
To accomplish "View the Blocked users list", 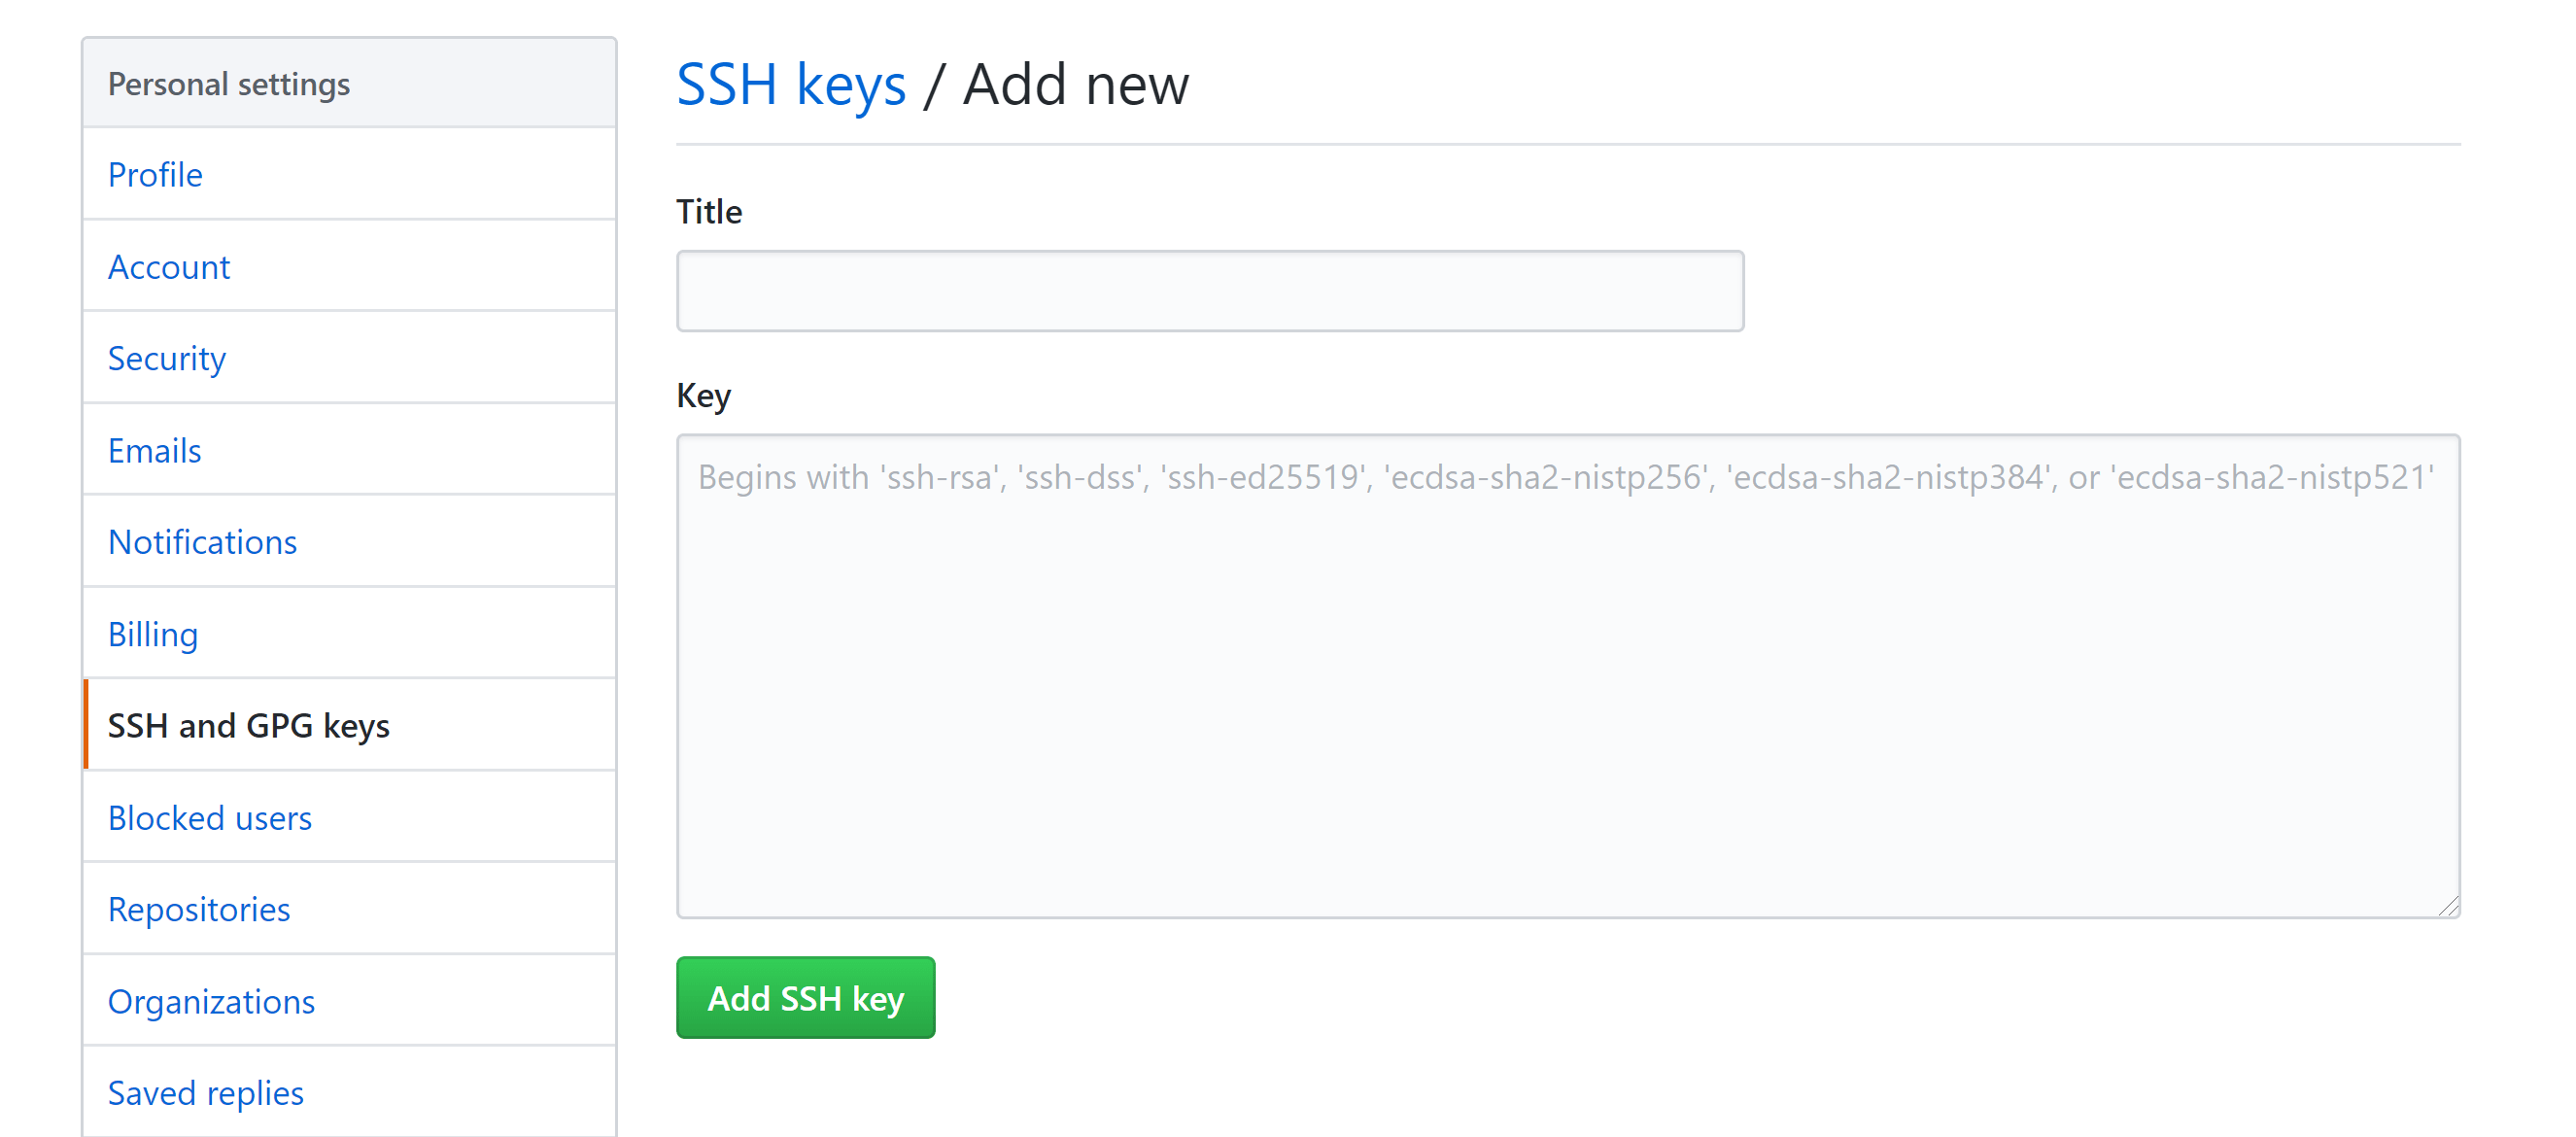I will point(209,817).
